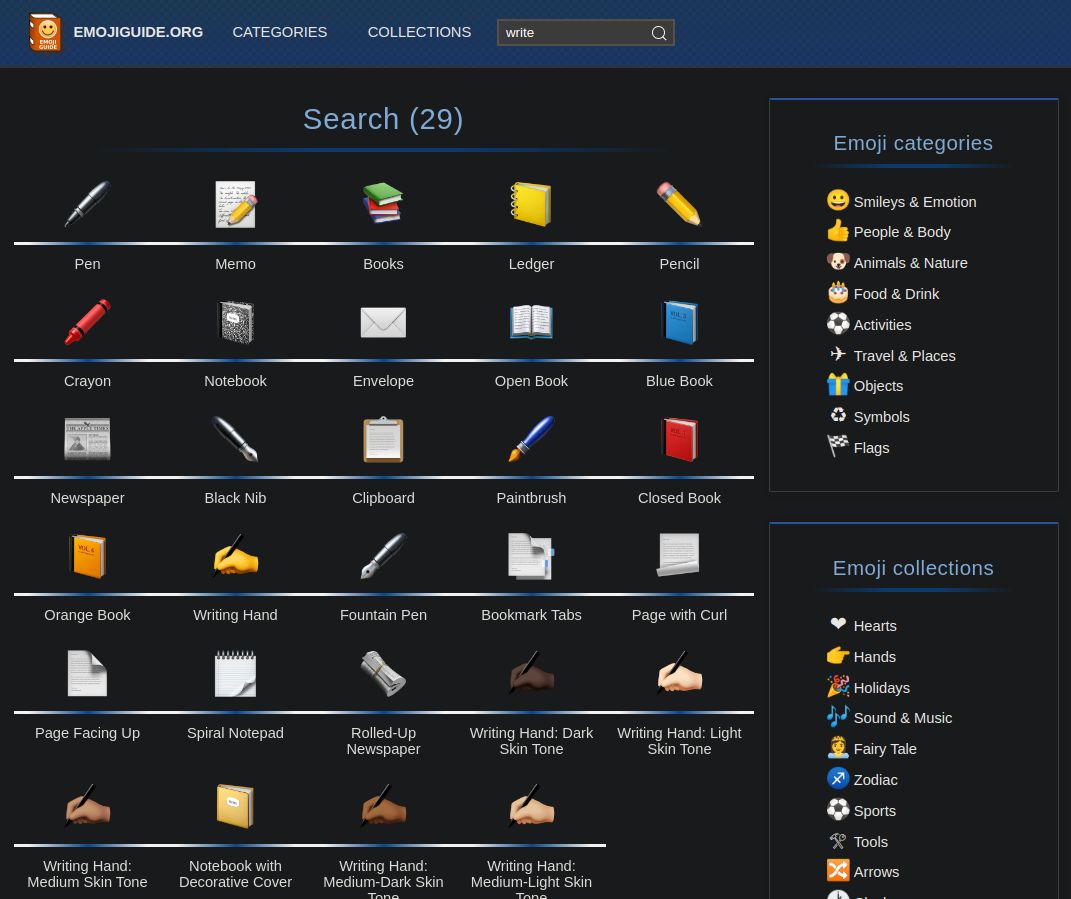
Task: Click the Black Nib emoji icon
Action: click(235, 439)
